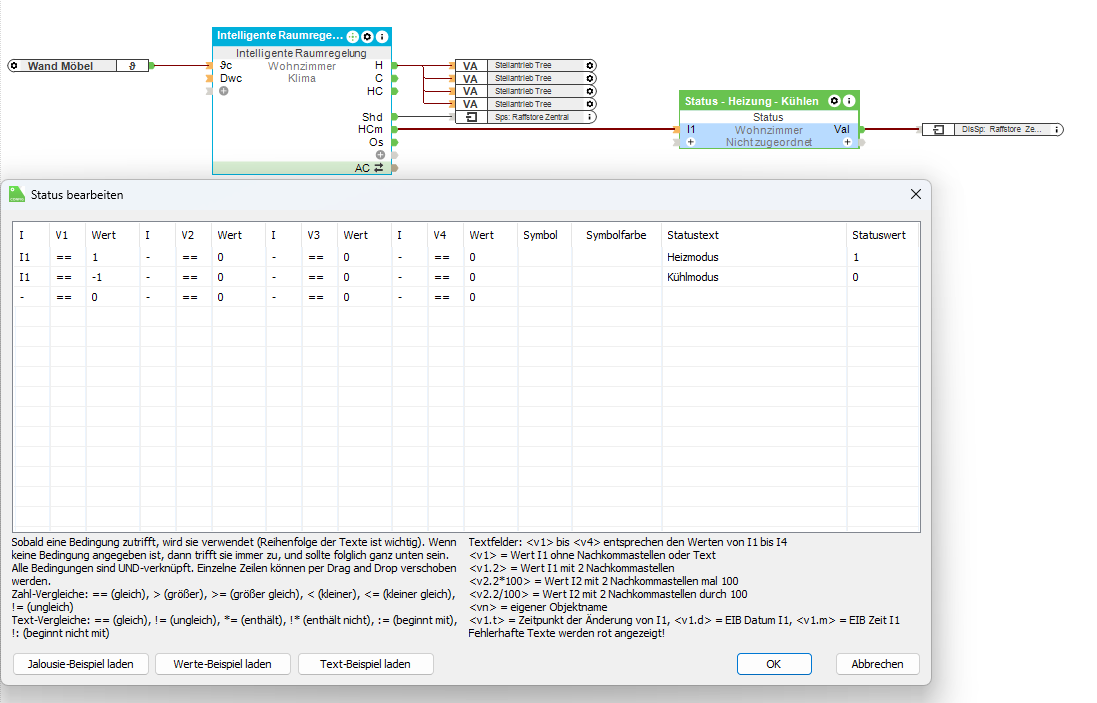Open settings gear of Intelligente Raumregelung block
Screen dimensions: 1097x703
367,35
